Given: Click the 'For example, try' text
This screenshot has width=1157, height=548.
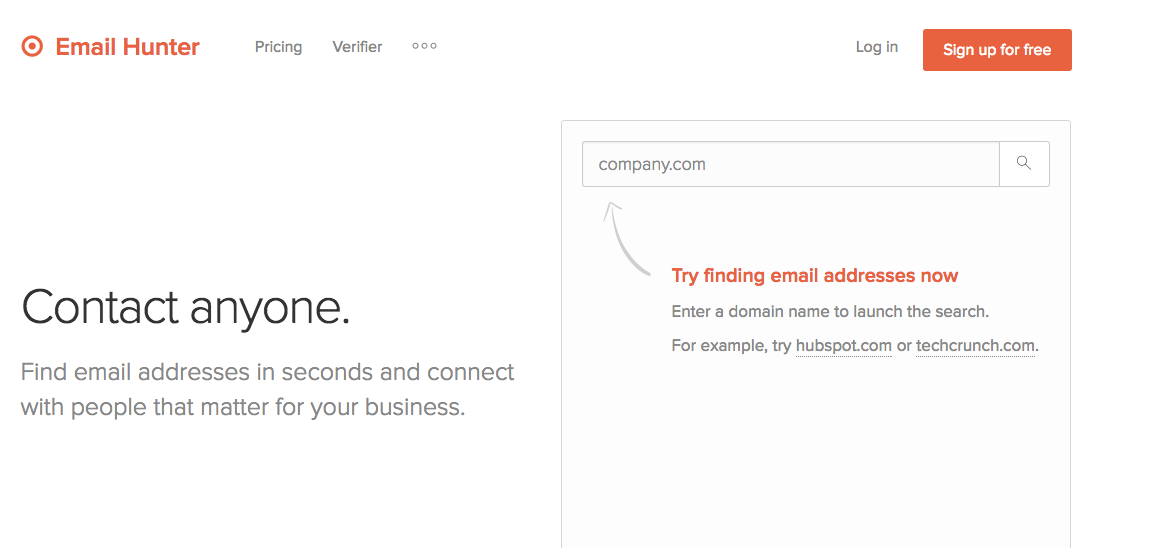Looking at the screenshot, I should (731, 346).
